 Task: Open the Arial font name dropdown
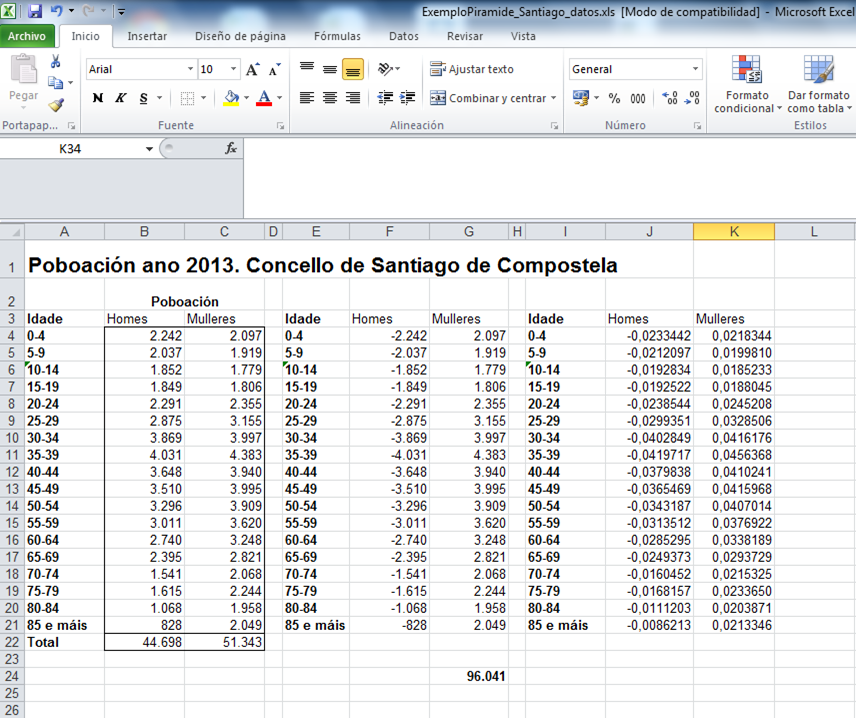191,69
